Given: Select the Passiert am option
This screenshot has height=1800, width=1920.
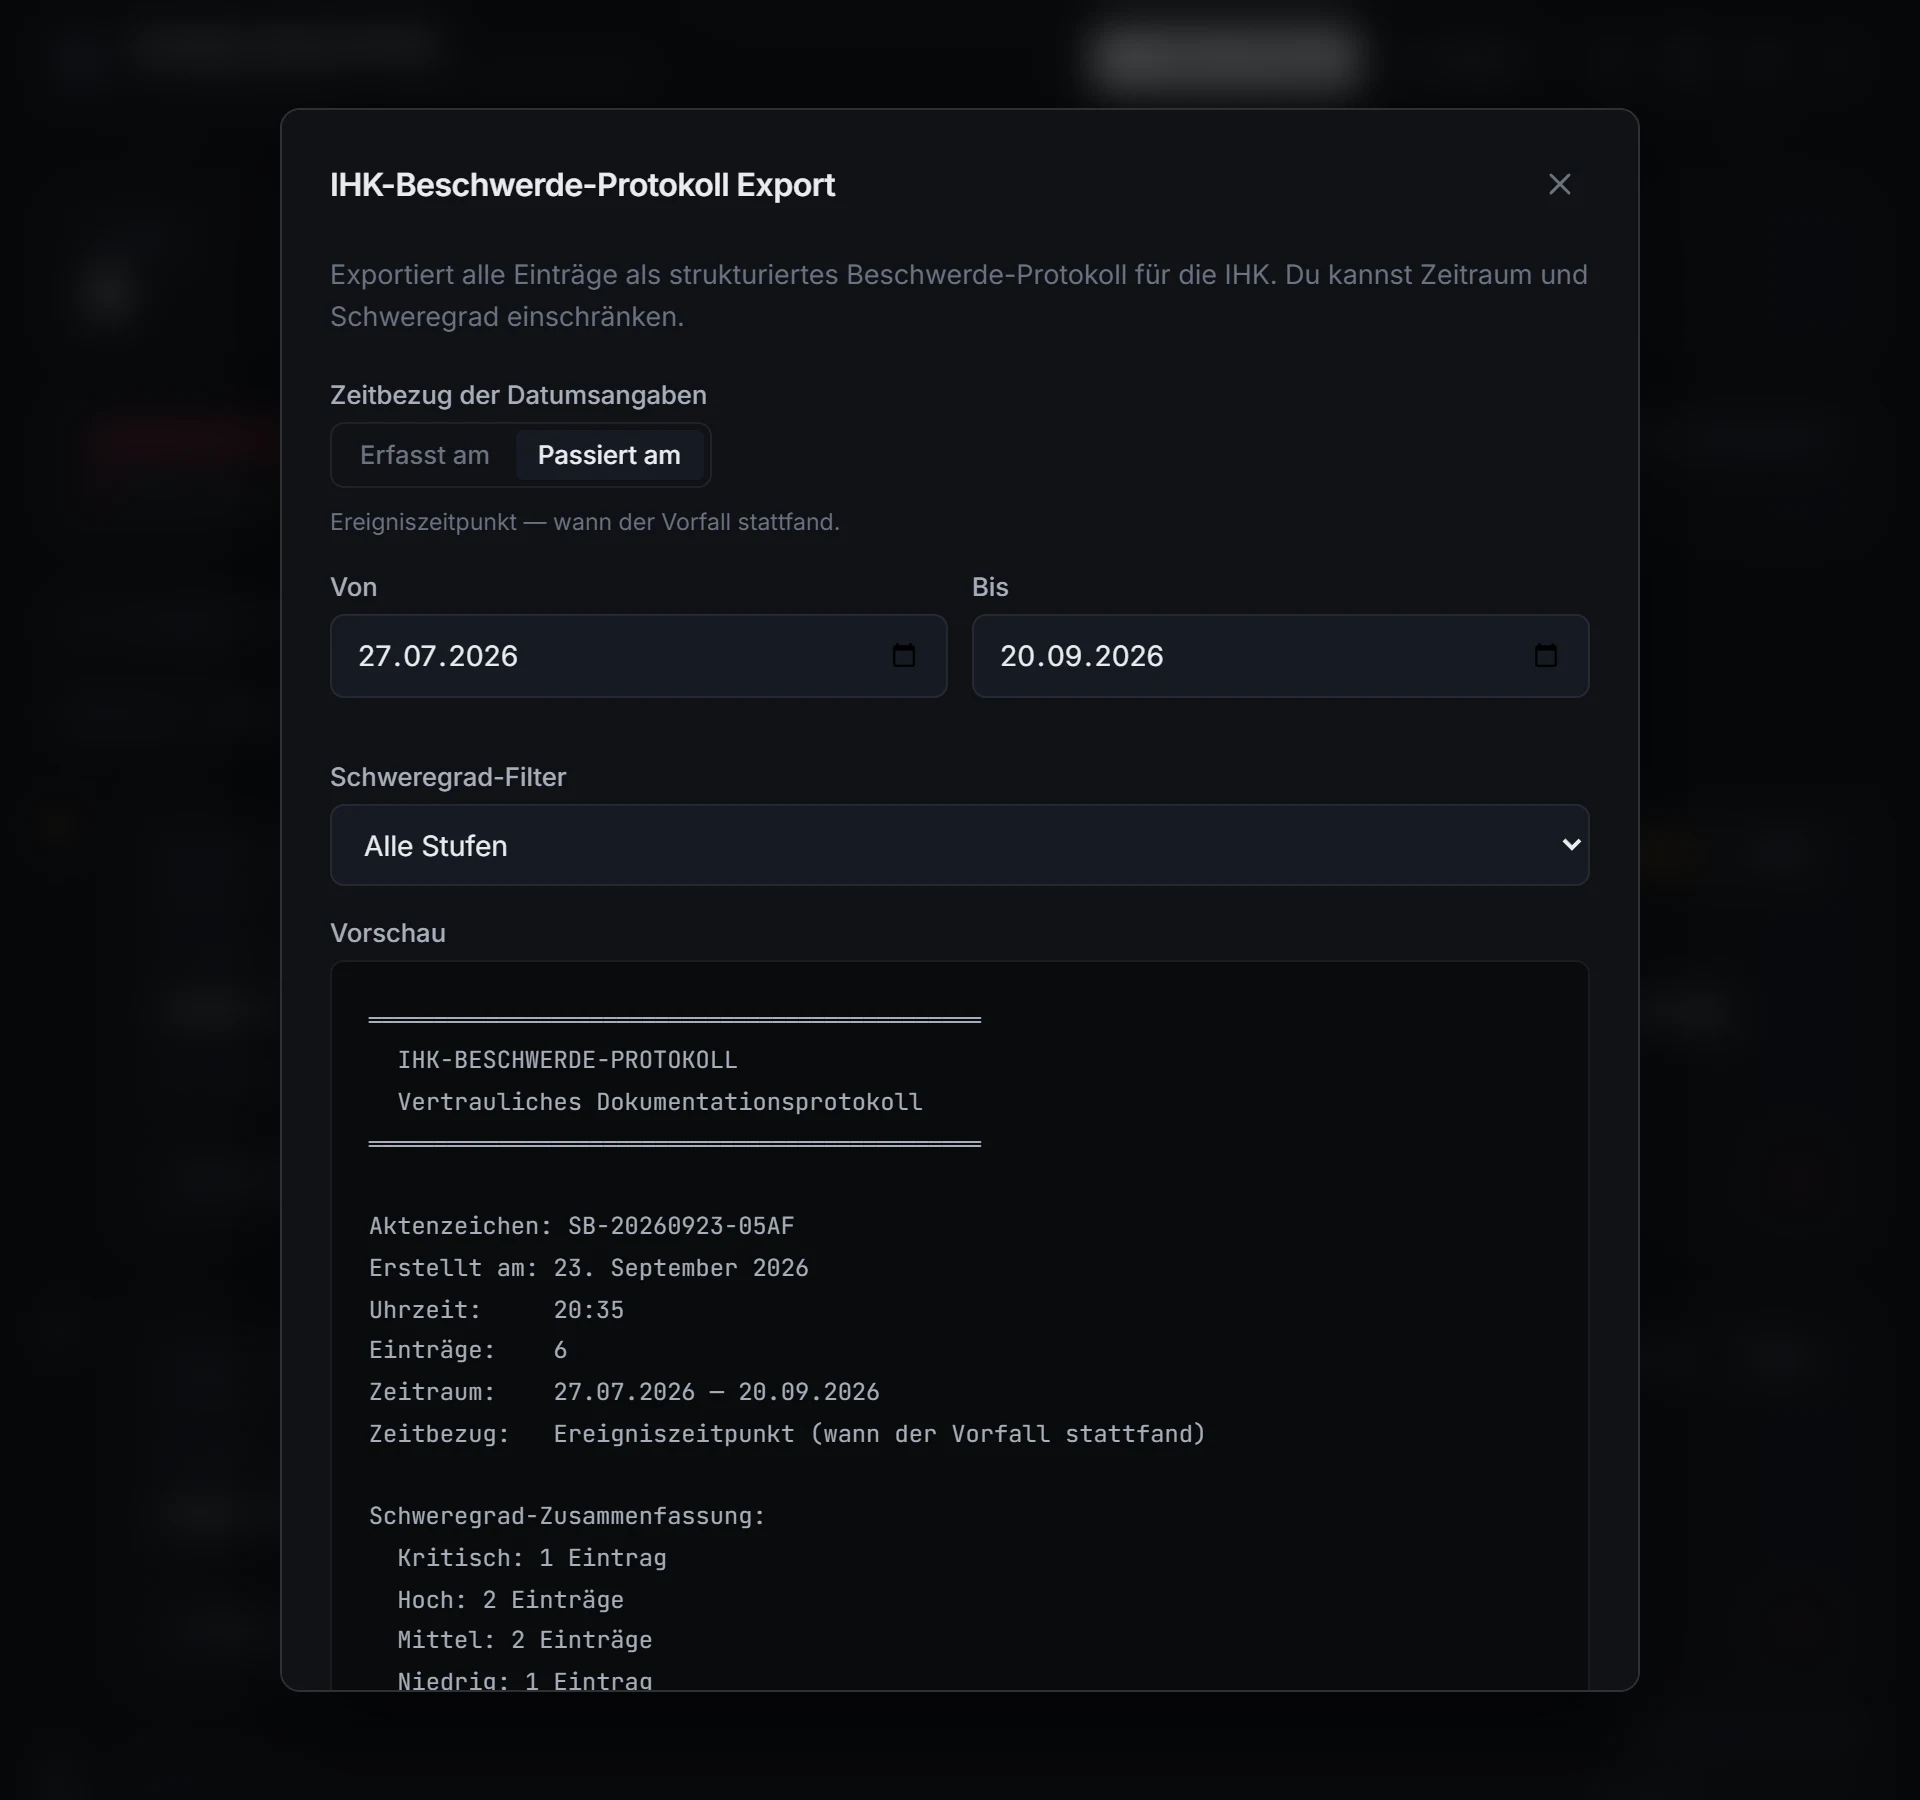Looking at the screenshot, I should [609, 456].
